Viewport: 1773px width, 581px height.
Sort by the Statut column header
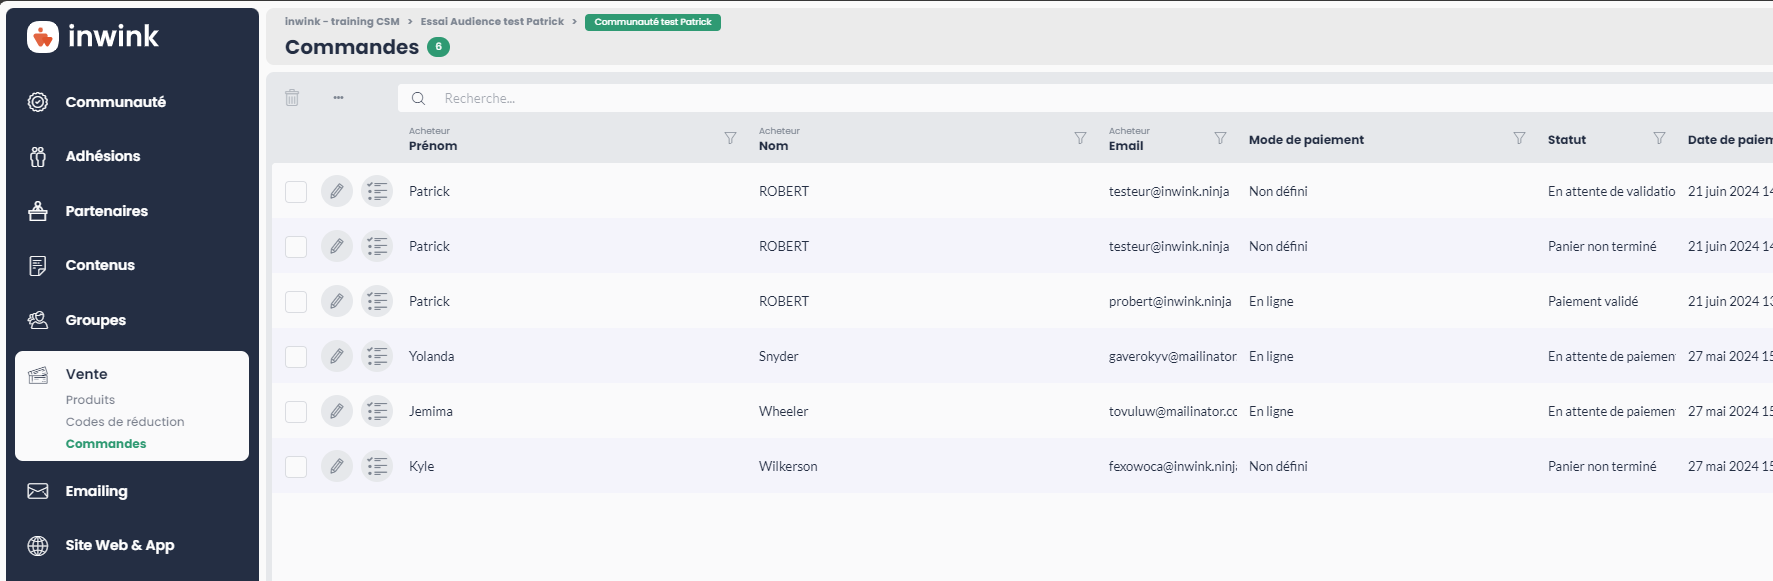(x=1567, y=140)
